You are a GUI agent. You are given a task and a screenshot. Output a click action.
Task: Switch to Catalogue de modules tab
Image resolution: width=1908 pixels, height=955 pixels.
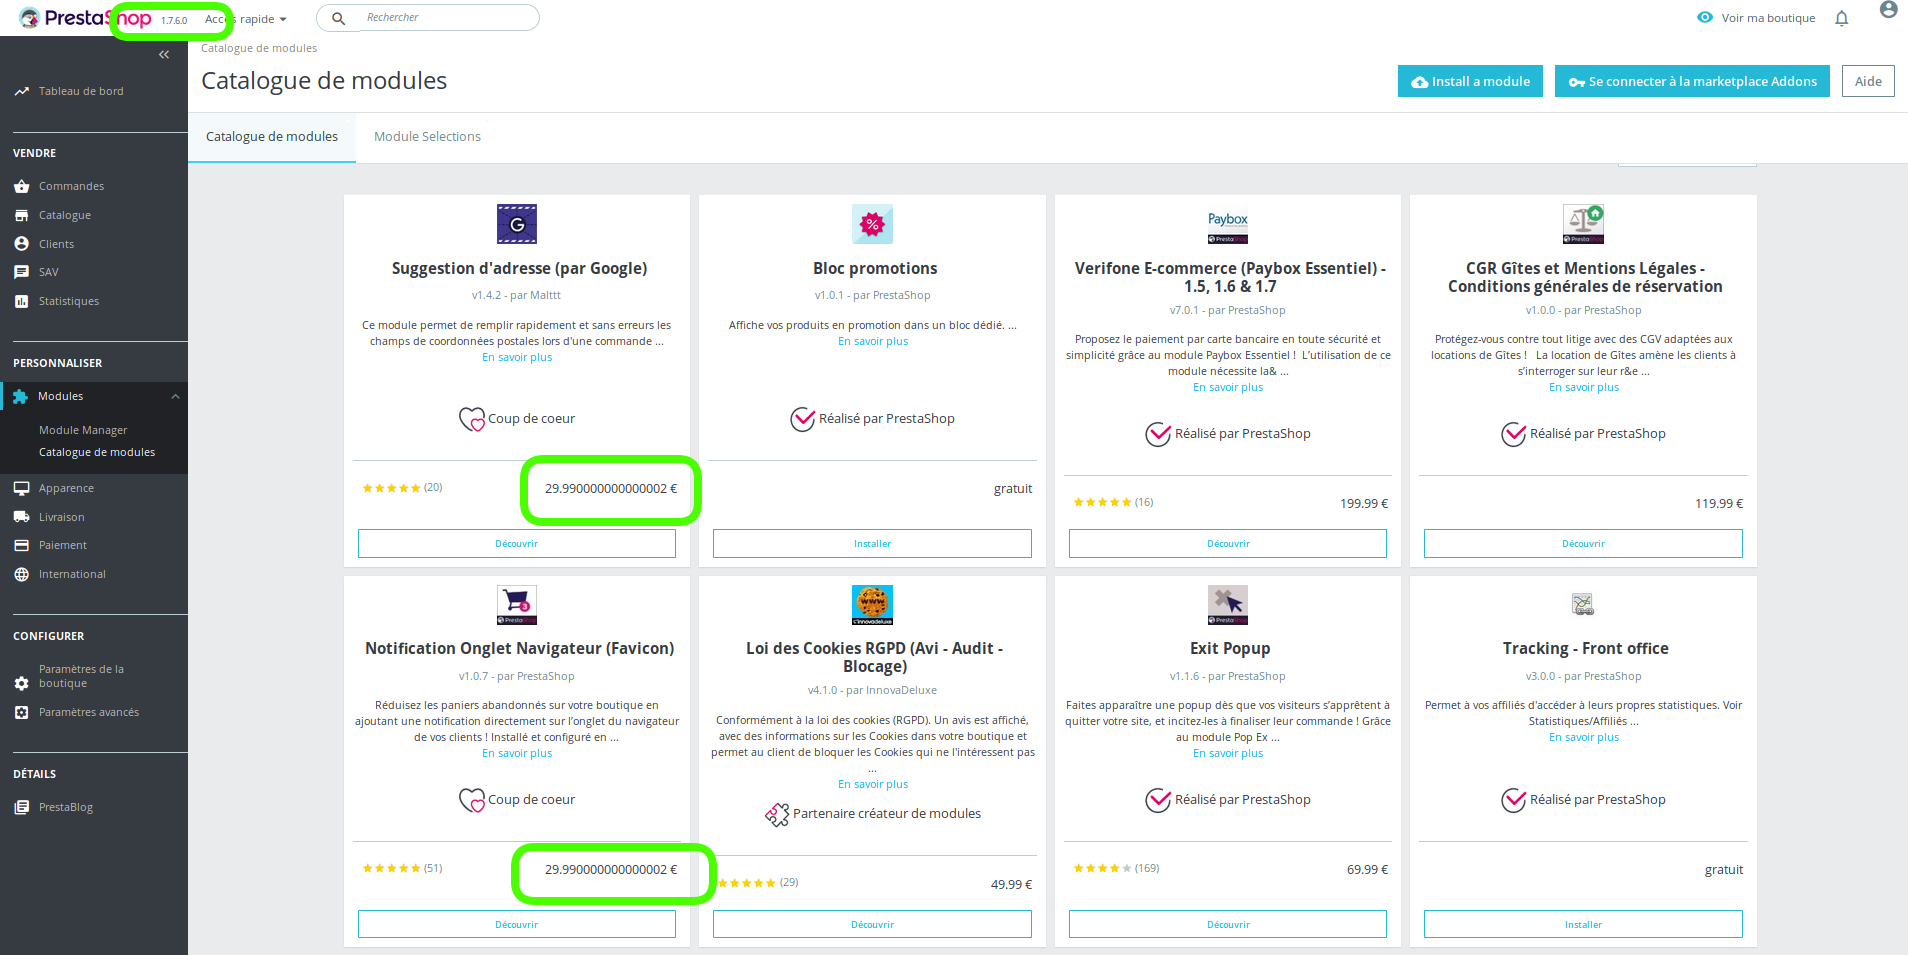point(272,137)
